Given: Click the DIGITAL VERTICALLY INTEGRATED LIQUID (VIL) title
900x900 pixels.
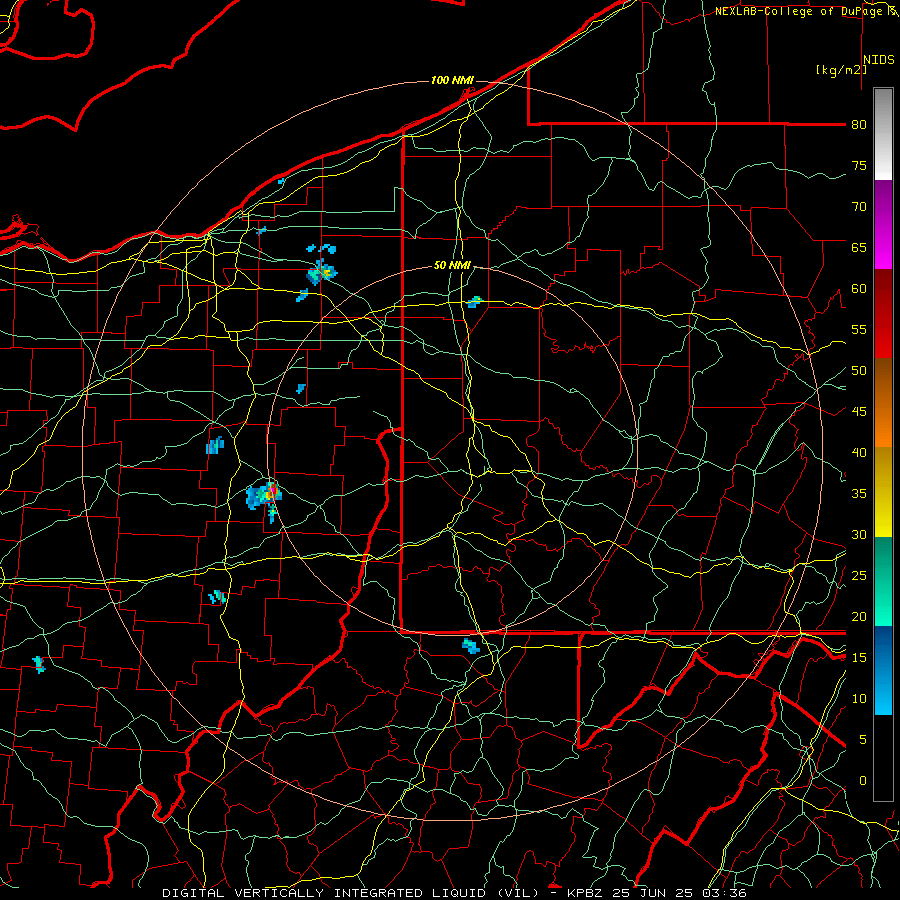Looking at the screenshot, I should click(x=351, y=893).
